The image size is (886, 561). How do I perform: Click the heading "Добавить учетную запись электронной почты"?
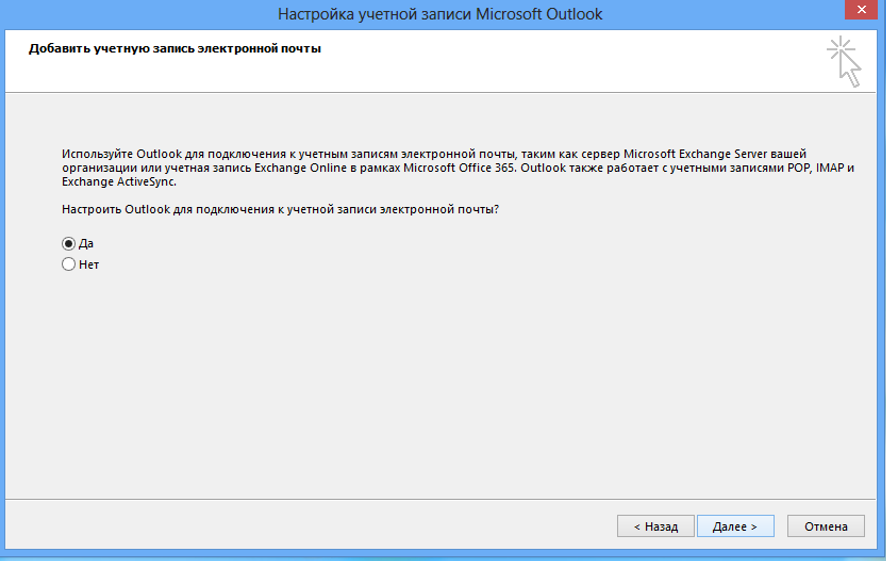[x=175, y=48]
